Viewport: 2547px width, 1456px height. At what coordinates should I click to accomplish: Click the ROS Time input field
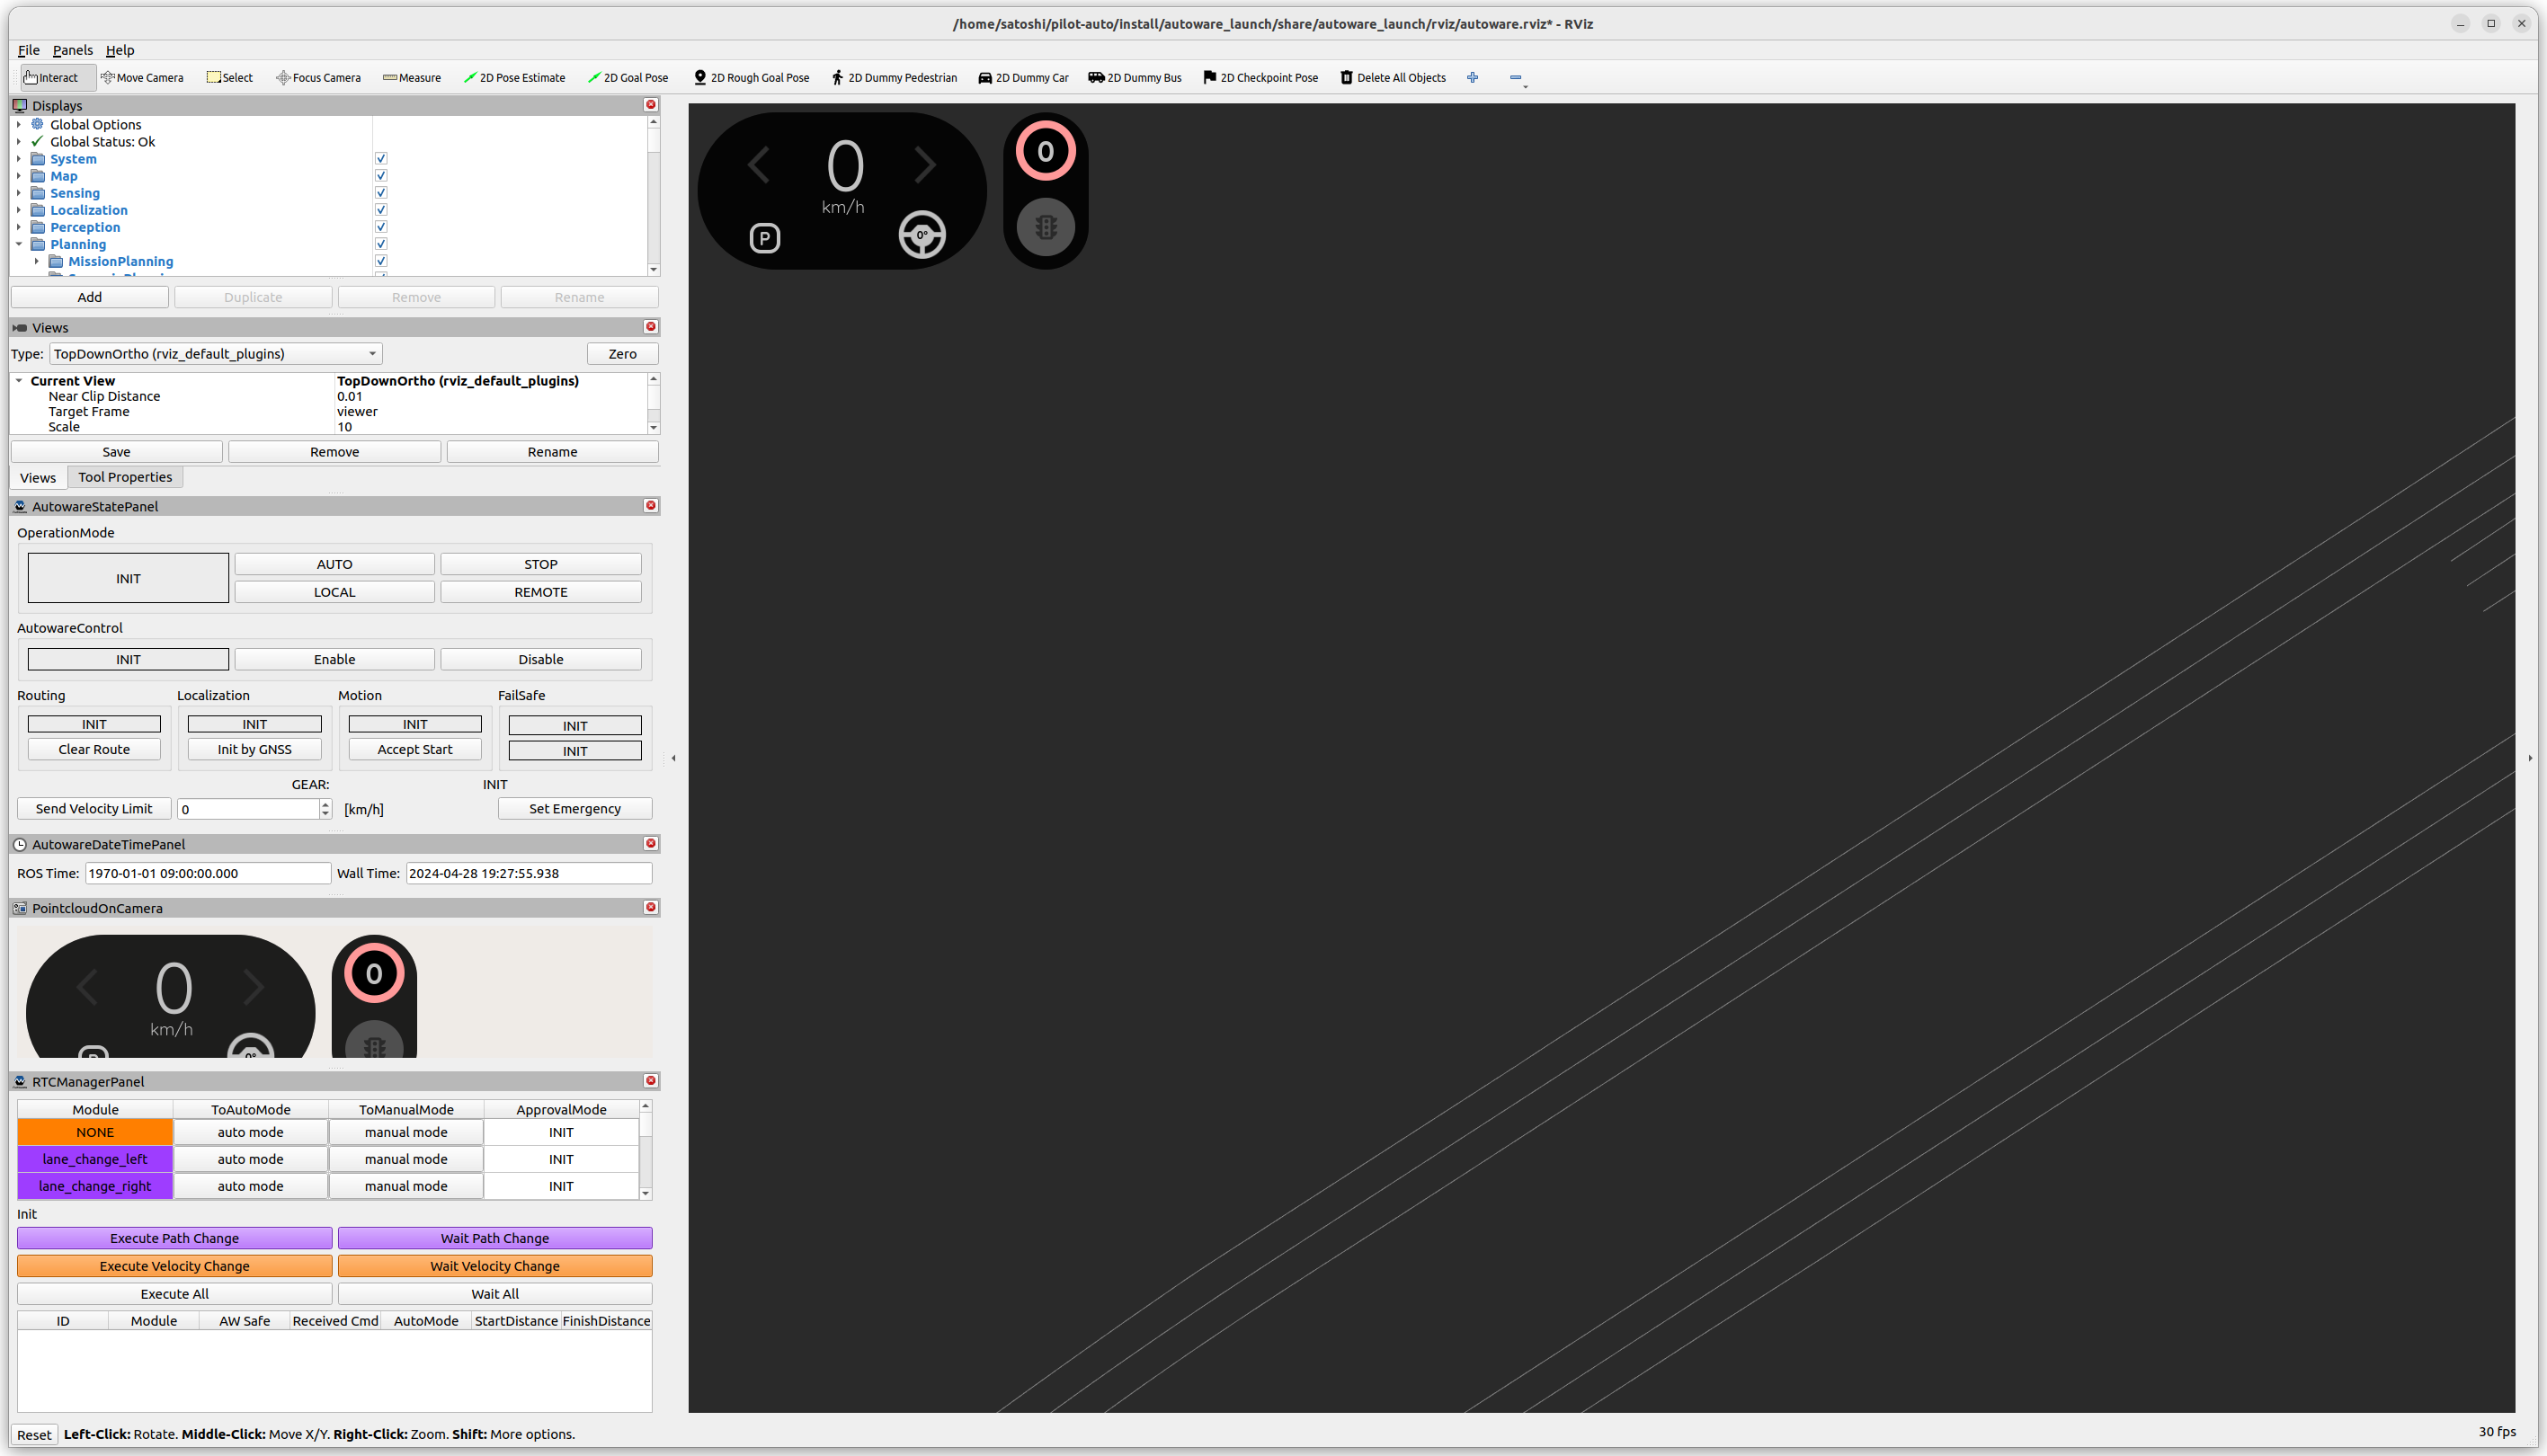pyautogui.click(x=207, y=873)
